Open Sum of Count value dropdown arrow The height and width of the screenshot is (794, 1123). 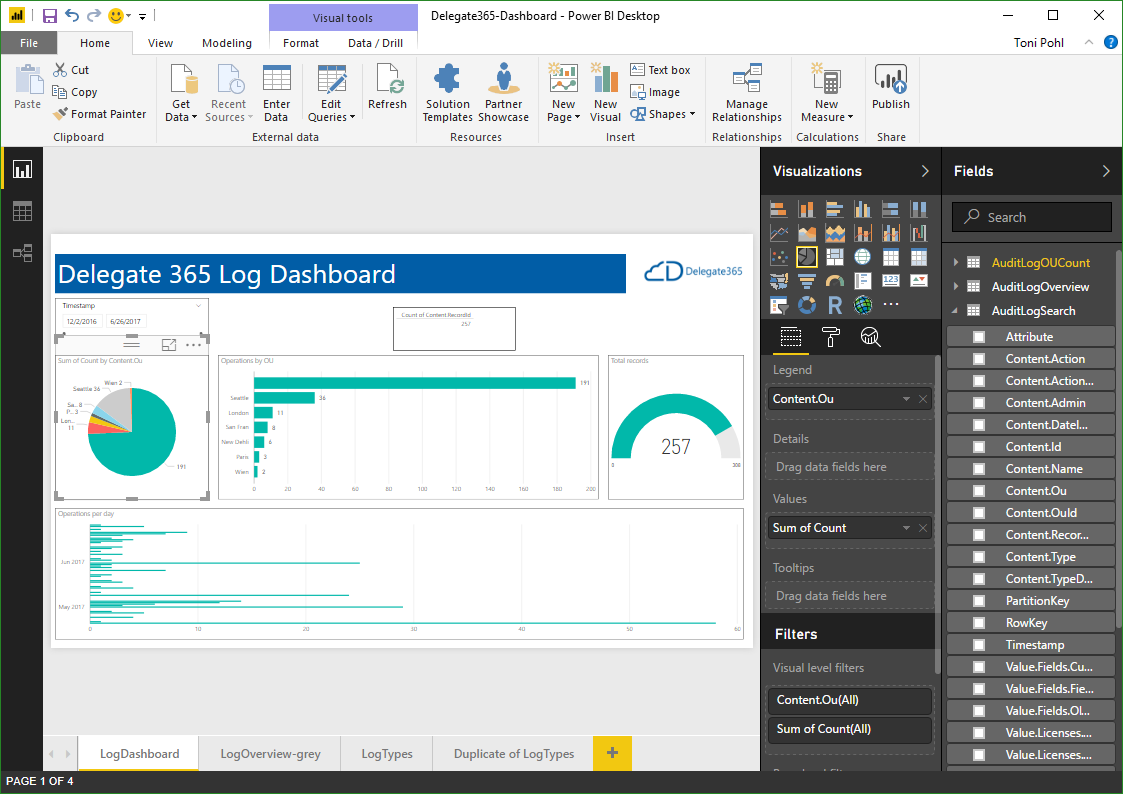(x=906, y=528)
